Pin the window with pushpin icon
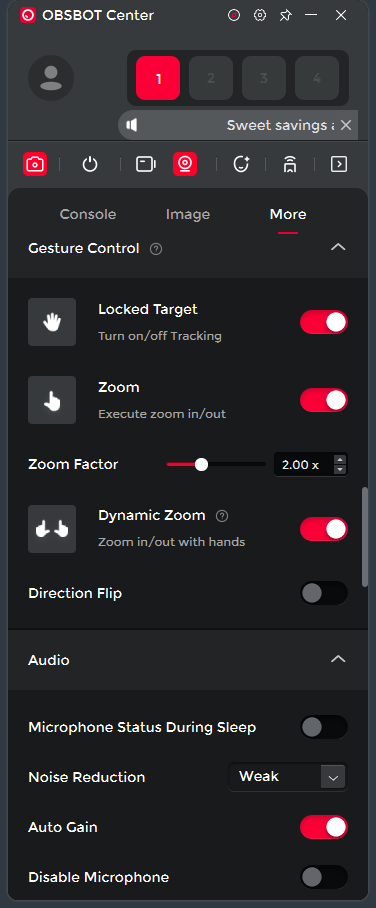Image resolution: width=376 pixels, height=908 pixels. click(x=285, y=15)
